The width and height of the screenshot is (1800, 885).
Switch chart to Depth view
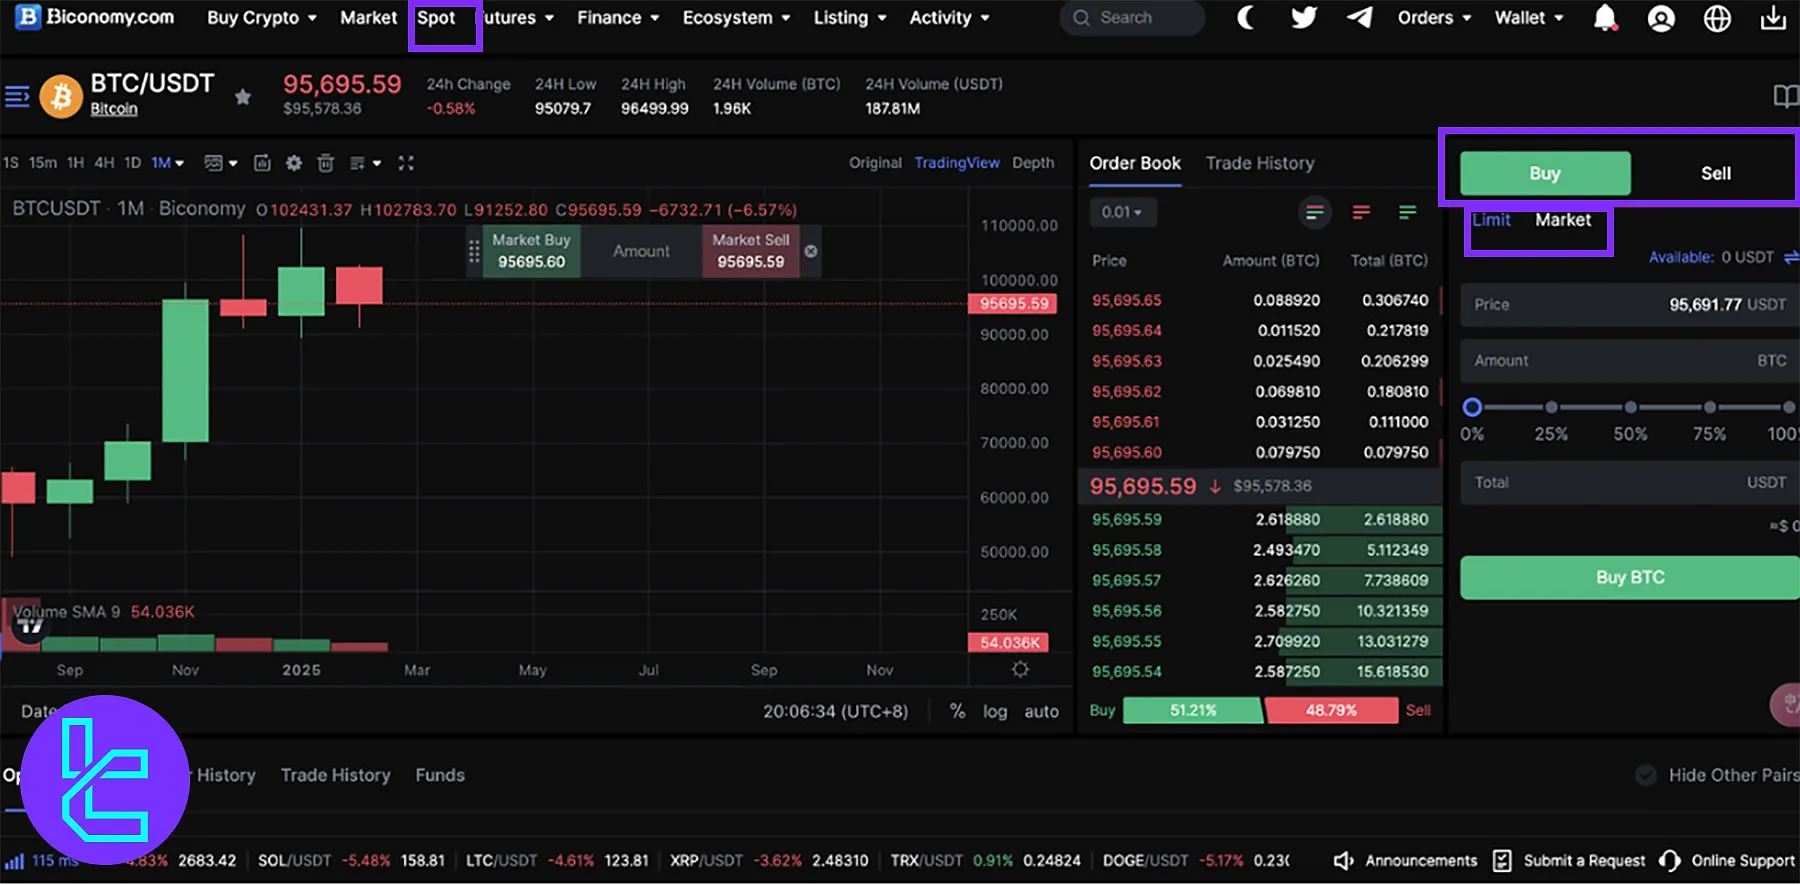(x=1033, y=163)
